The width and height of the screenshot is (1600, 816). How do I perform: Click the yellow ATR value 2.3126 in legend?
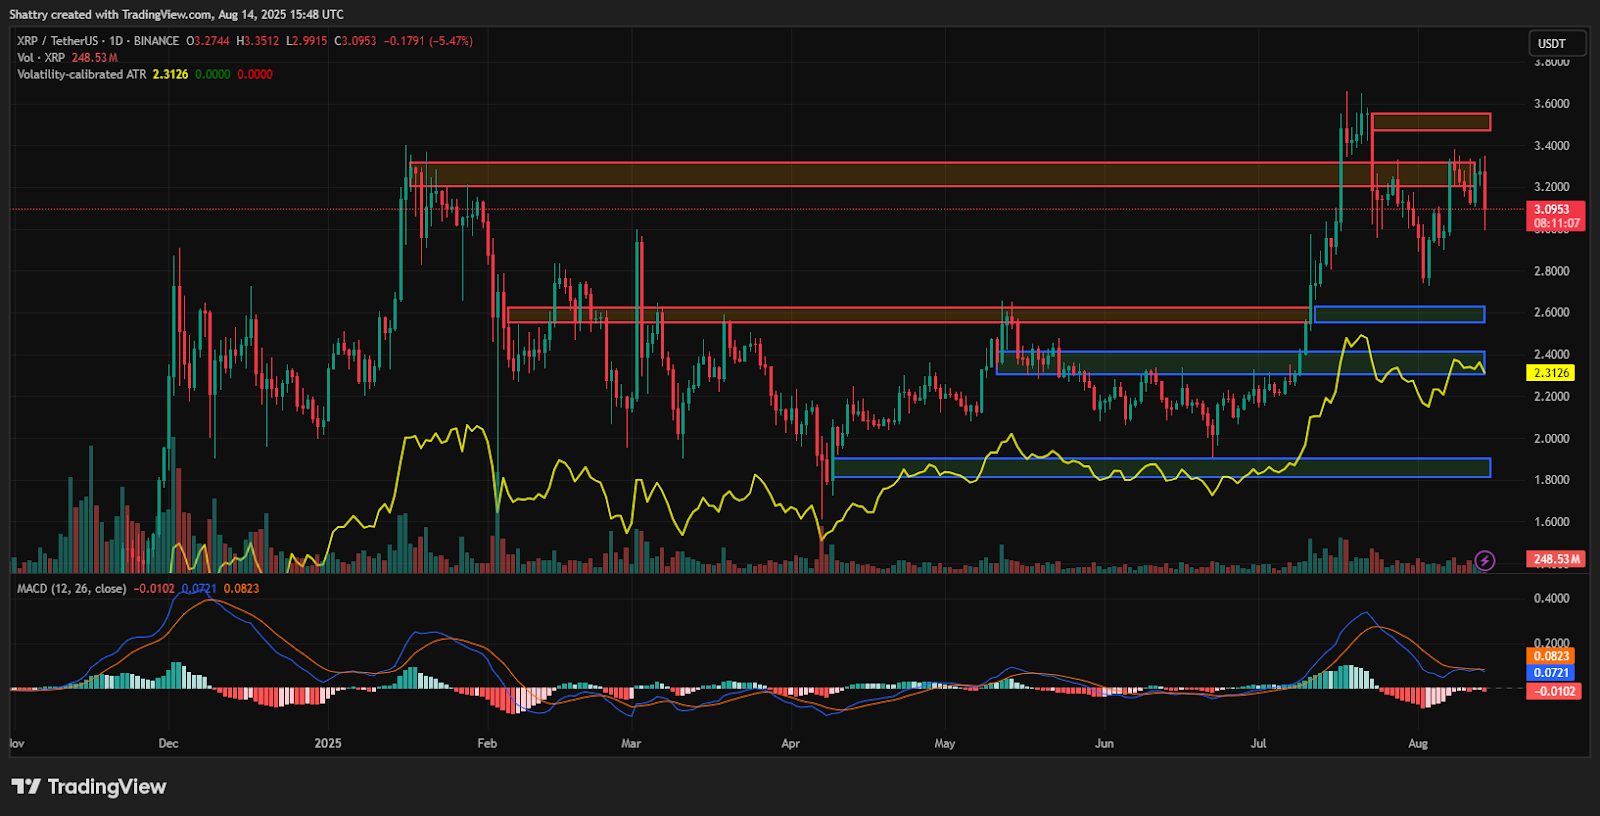click(x=170, y=75)
